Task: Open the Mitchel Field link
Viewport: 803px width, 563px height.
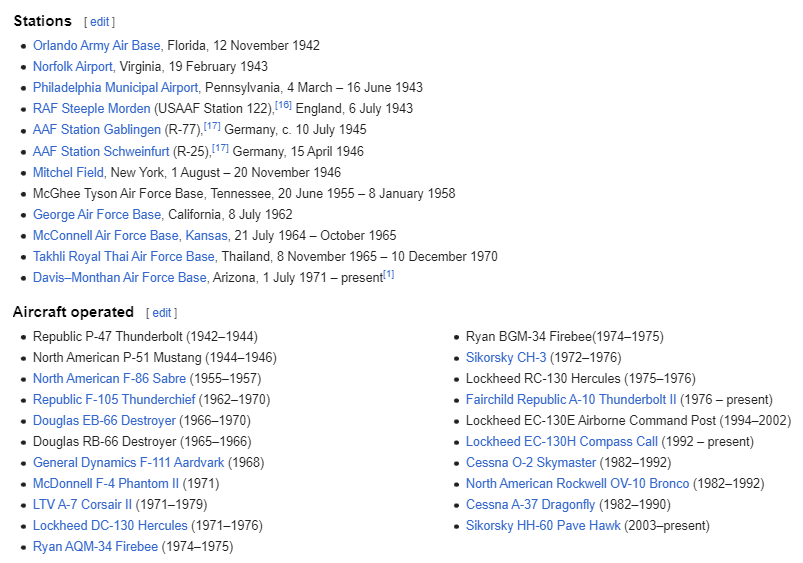Action: (x=68, y=173)
